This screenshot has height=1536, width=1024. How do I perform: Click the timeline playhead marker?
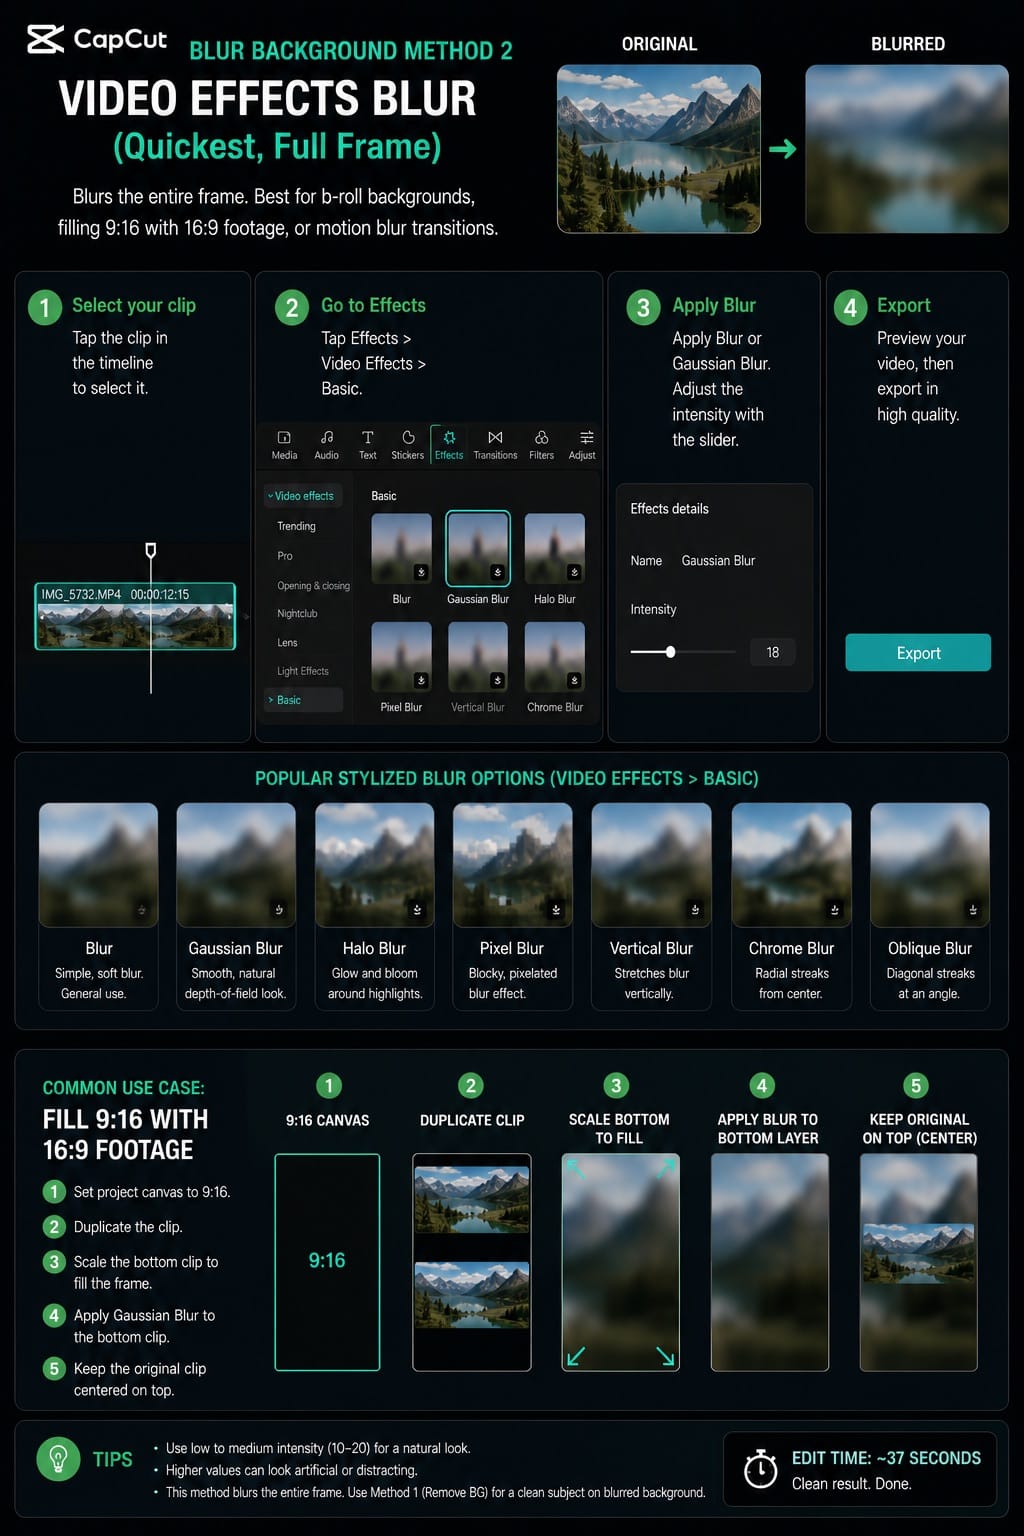pyautogui.click(x=151, y=550)
